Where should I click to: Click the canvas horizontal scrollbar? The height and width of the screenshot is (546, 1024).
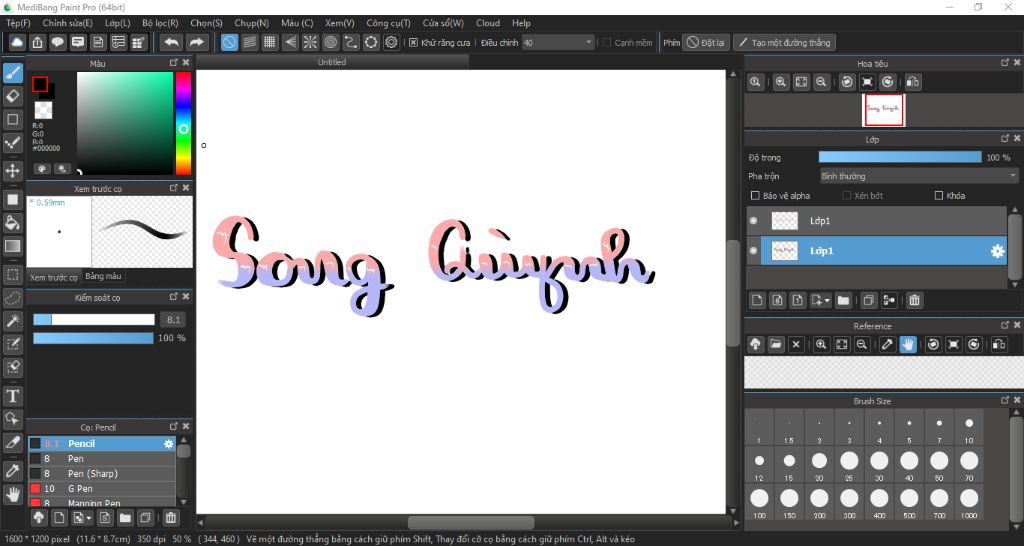[x=470, y=522]
